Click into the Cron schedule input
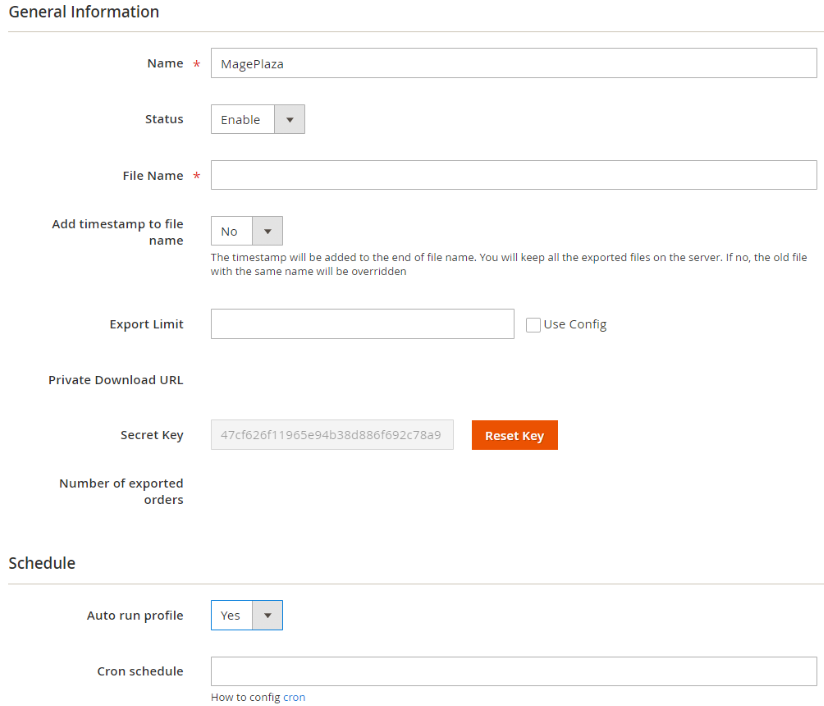This screenshot has width=824, height=706. point(513,671)
